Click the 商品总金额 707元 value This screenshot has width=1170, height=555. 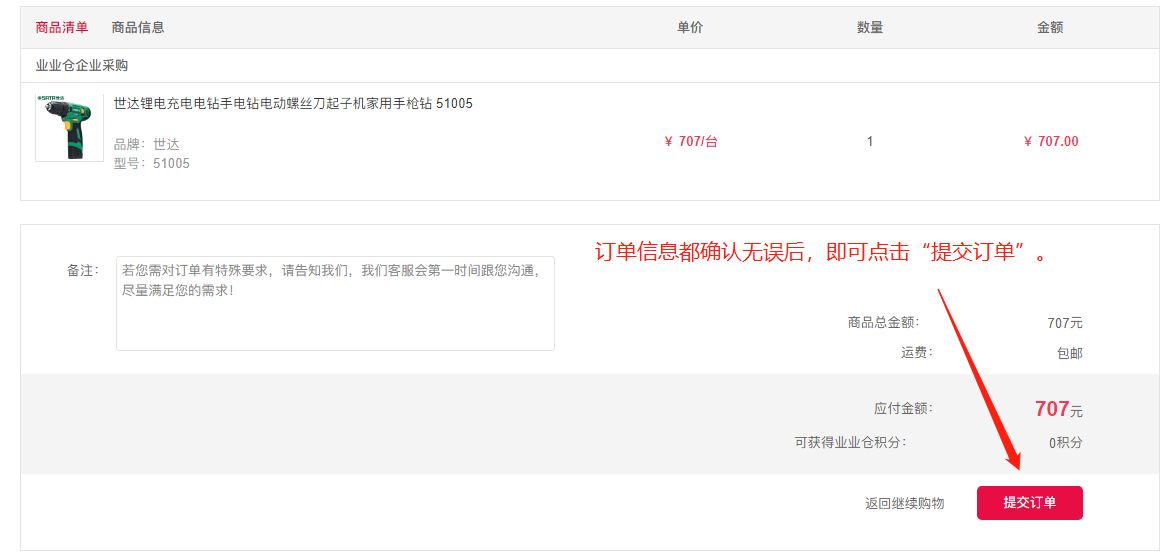pyautogui.click(x=1064, y=323)
